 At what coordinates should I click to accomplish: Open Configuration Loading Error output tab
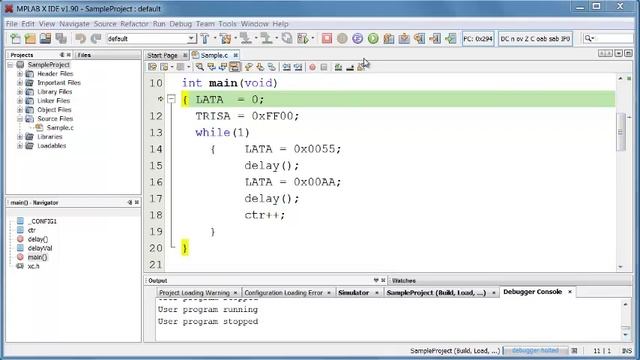pos(284,293)
